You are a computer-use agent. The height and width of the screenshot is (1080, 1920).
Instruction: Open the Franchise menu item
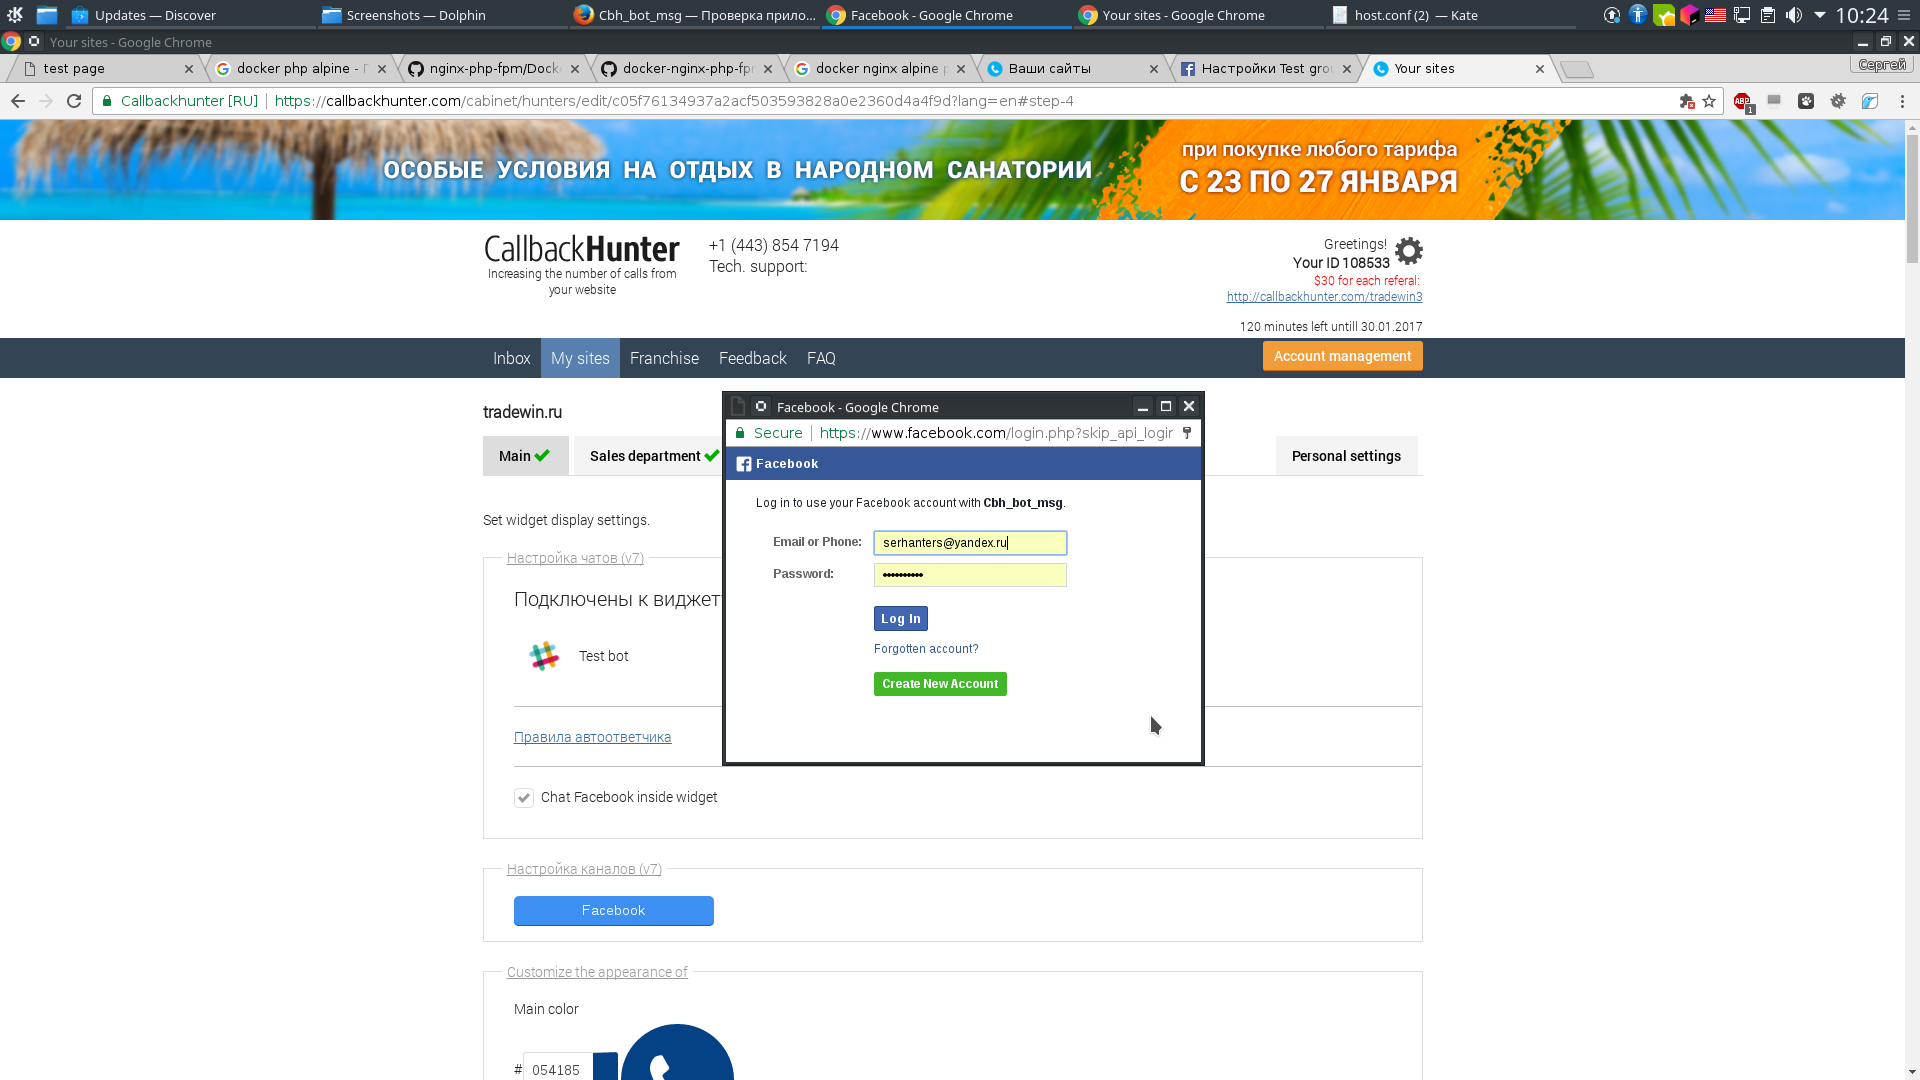(x=664, y=358)
